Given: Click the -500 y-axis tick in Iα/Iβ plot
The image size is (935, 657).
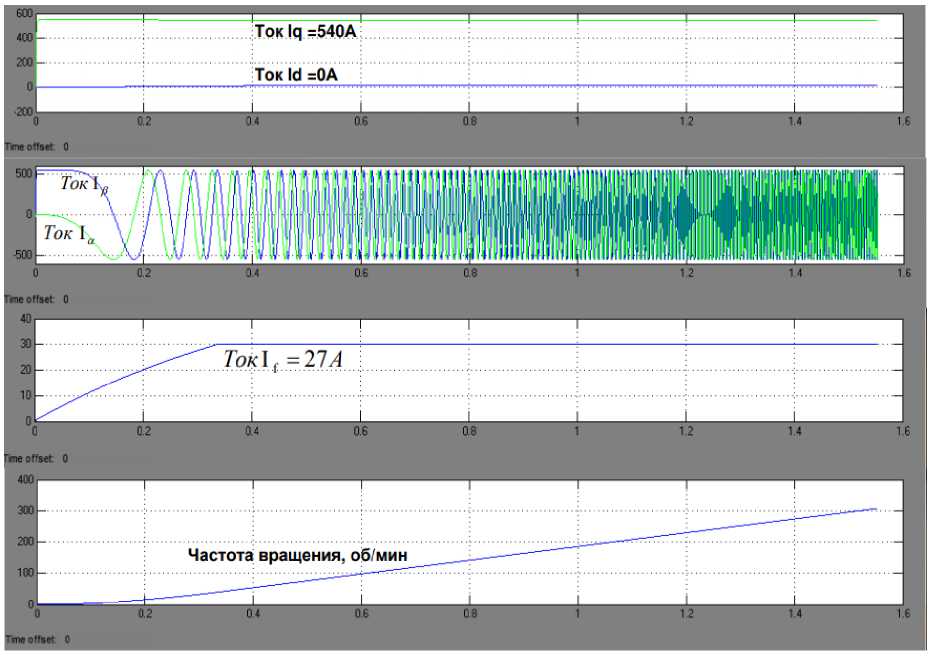Looking at the screenshot, I should click(x=19, y=256).
